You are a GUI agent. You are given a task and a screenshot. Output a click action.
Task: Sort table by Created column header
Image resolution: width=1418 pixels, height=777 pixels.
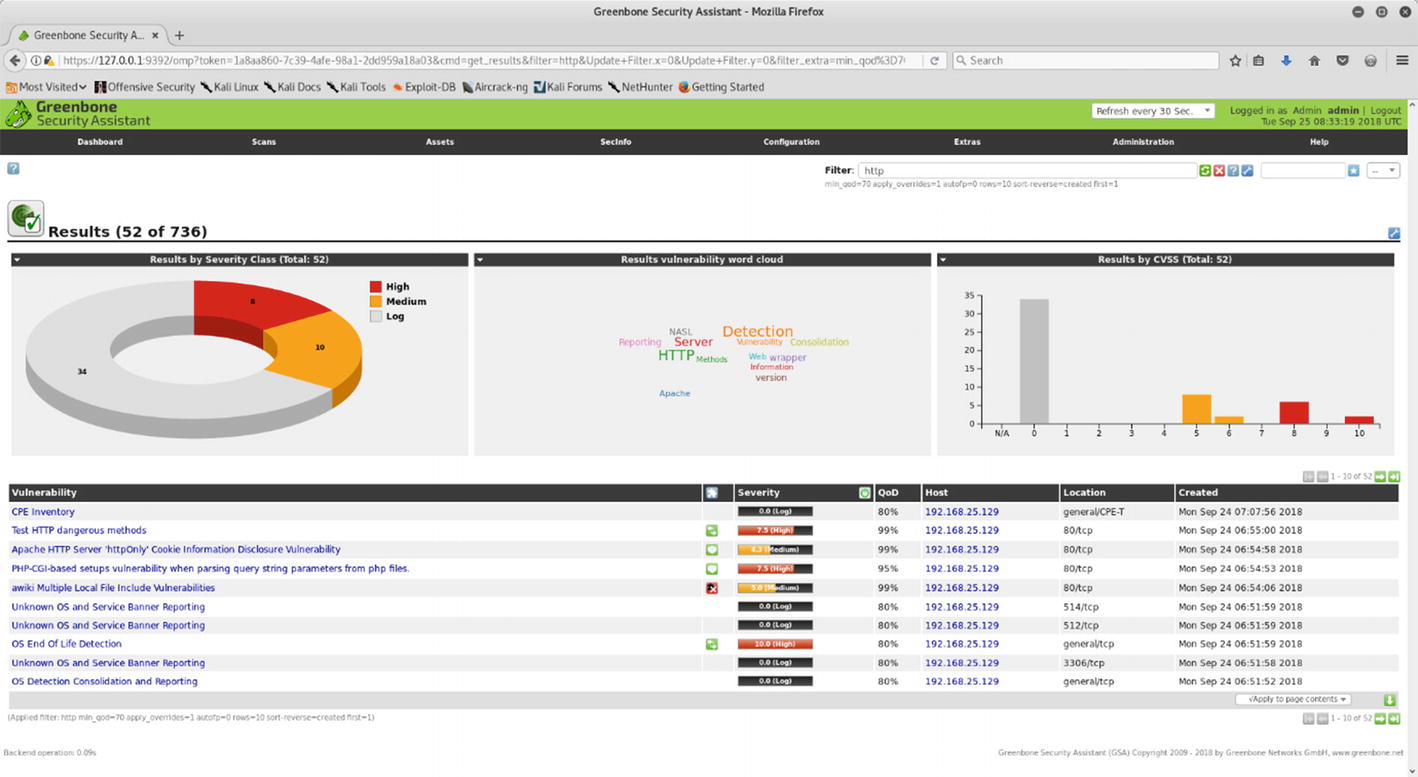coord(1198,493)
